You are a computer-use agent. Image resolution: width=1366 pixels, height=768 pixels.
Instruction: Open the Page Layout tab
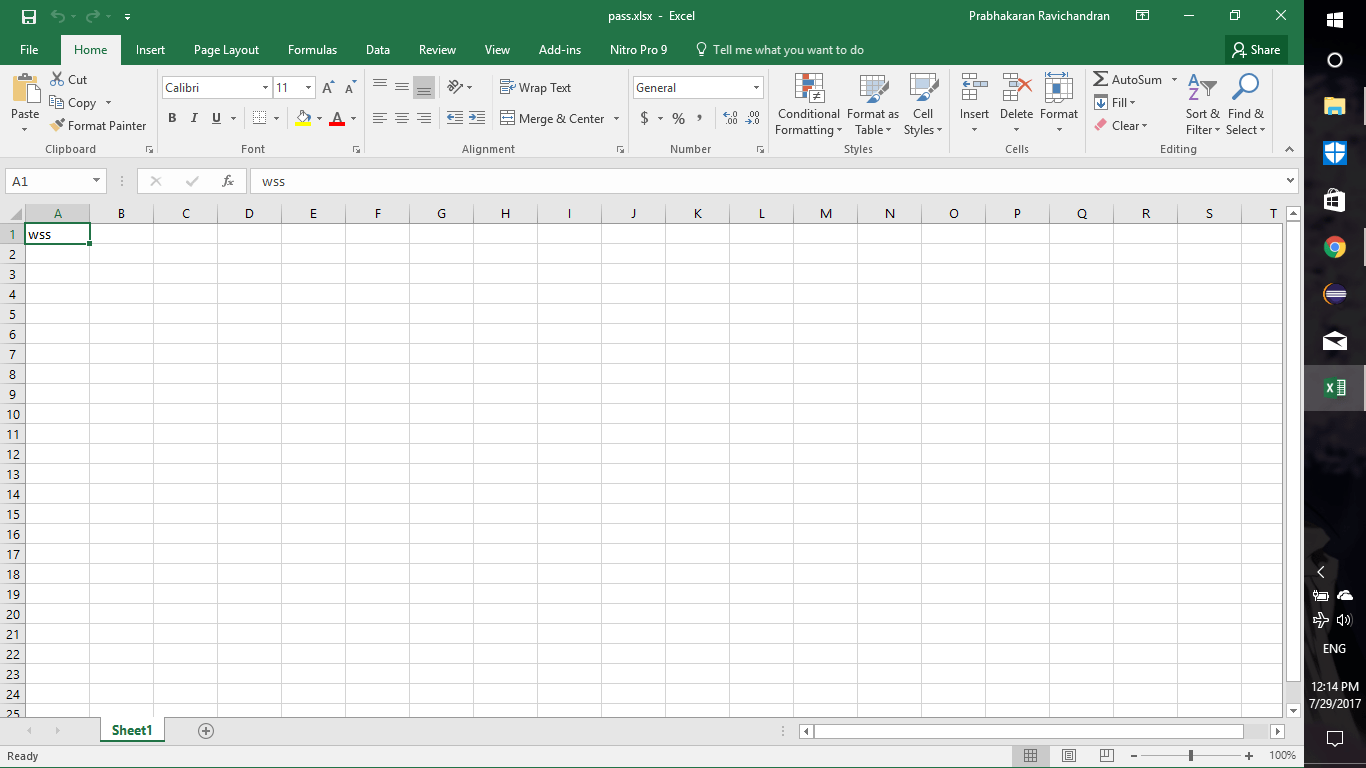226,50
